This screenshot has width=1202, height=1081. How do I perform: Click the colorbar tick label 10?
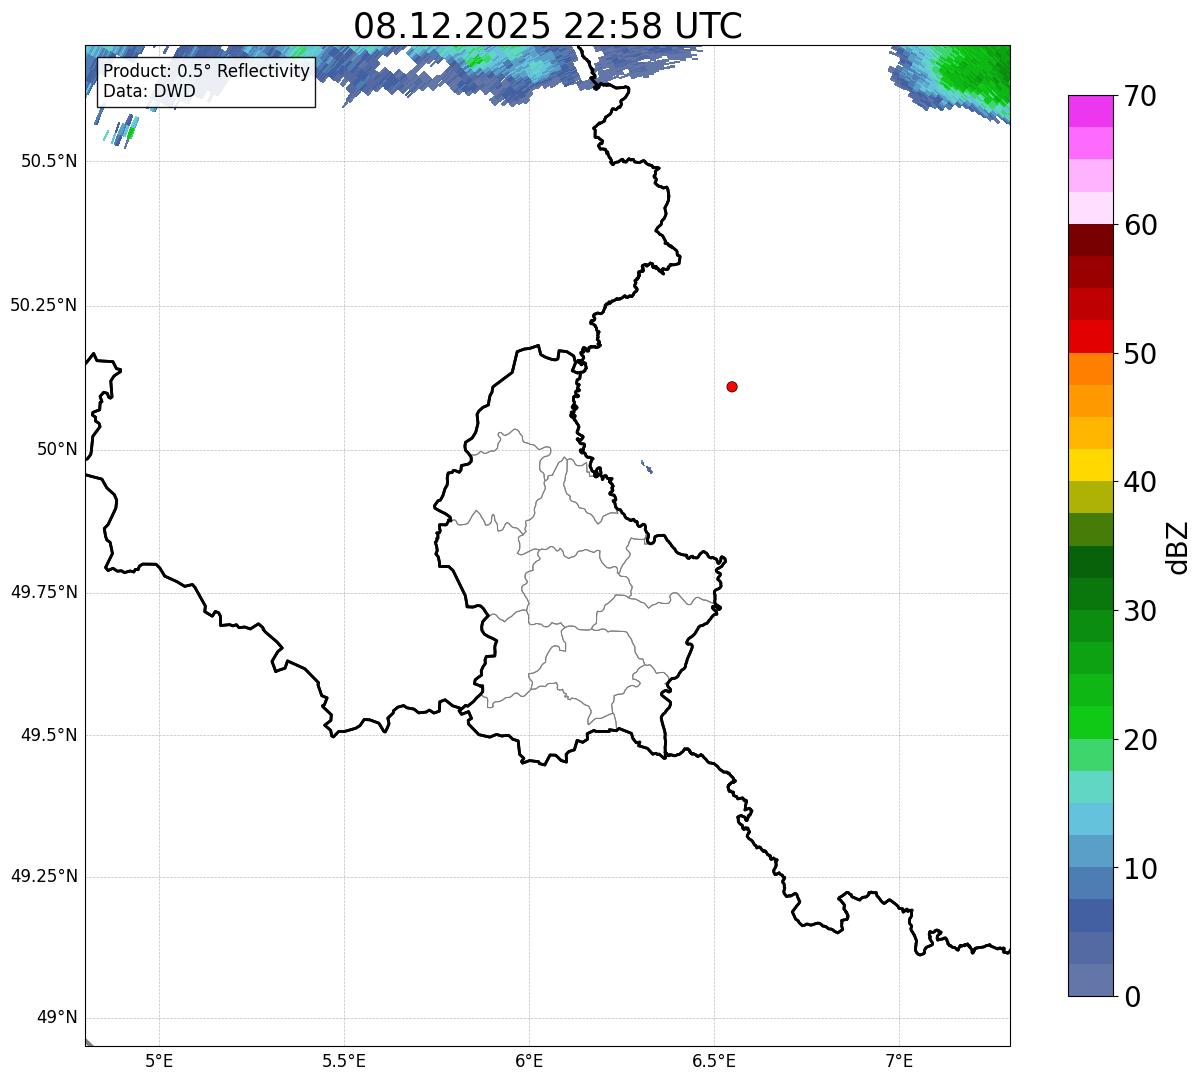[x=1140, y=868]
